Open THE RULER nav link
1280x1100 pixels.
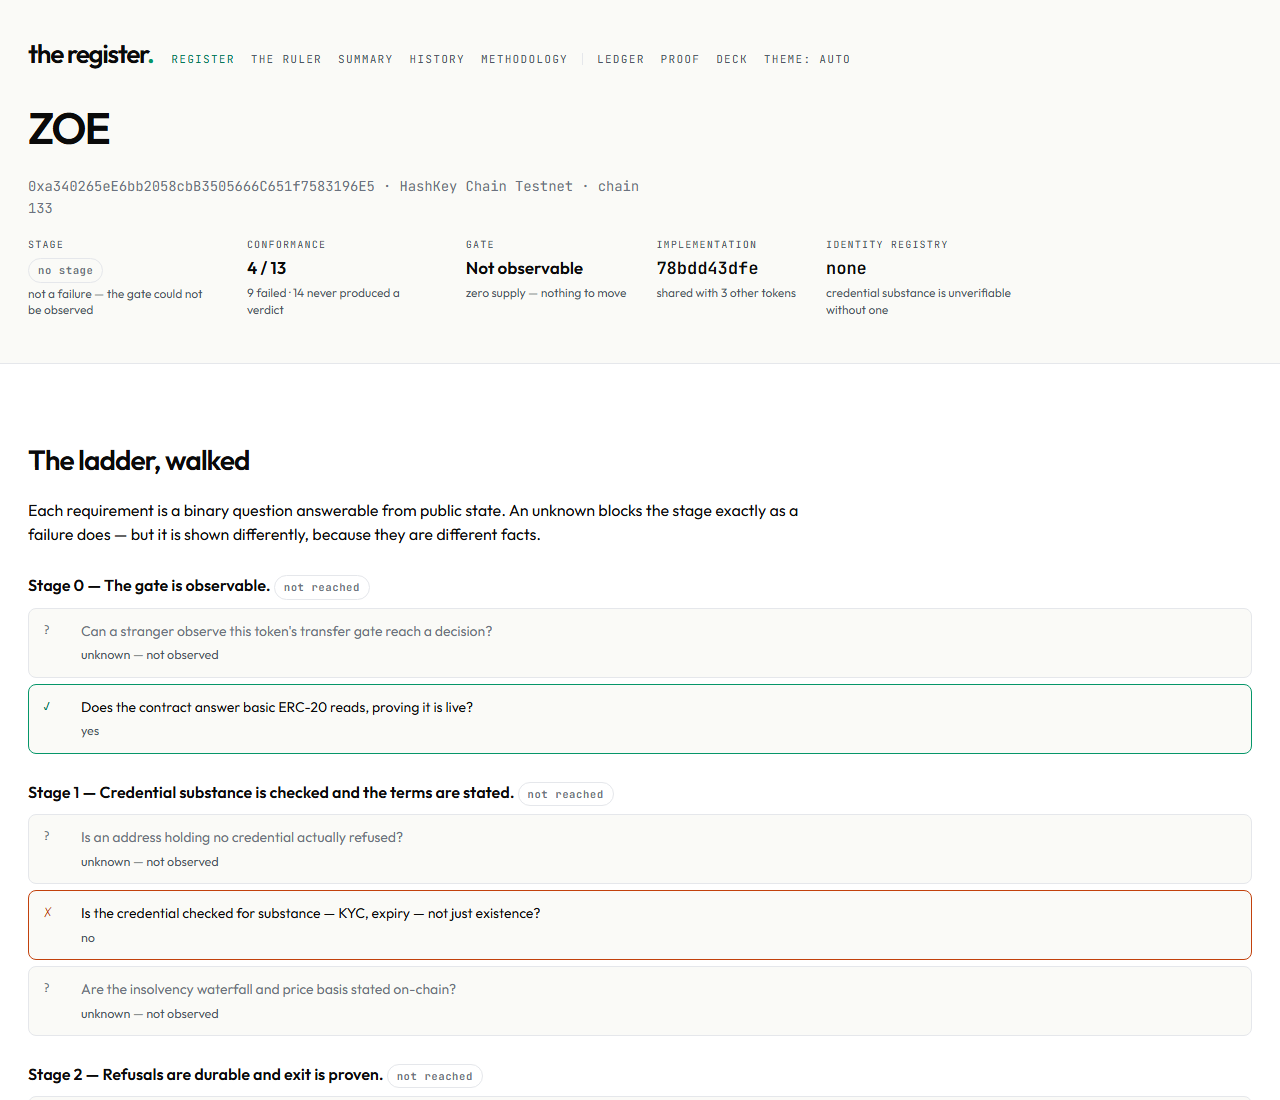pos(286,60)
